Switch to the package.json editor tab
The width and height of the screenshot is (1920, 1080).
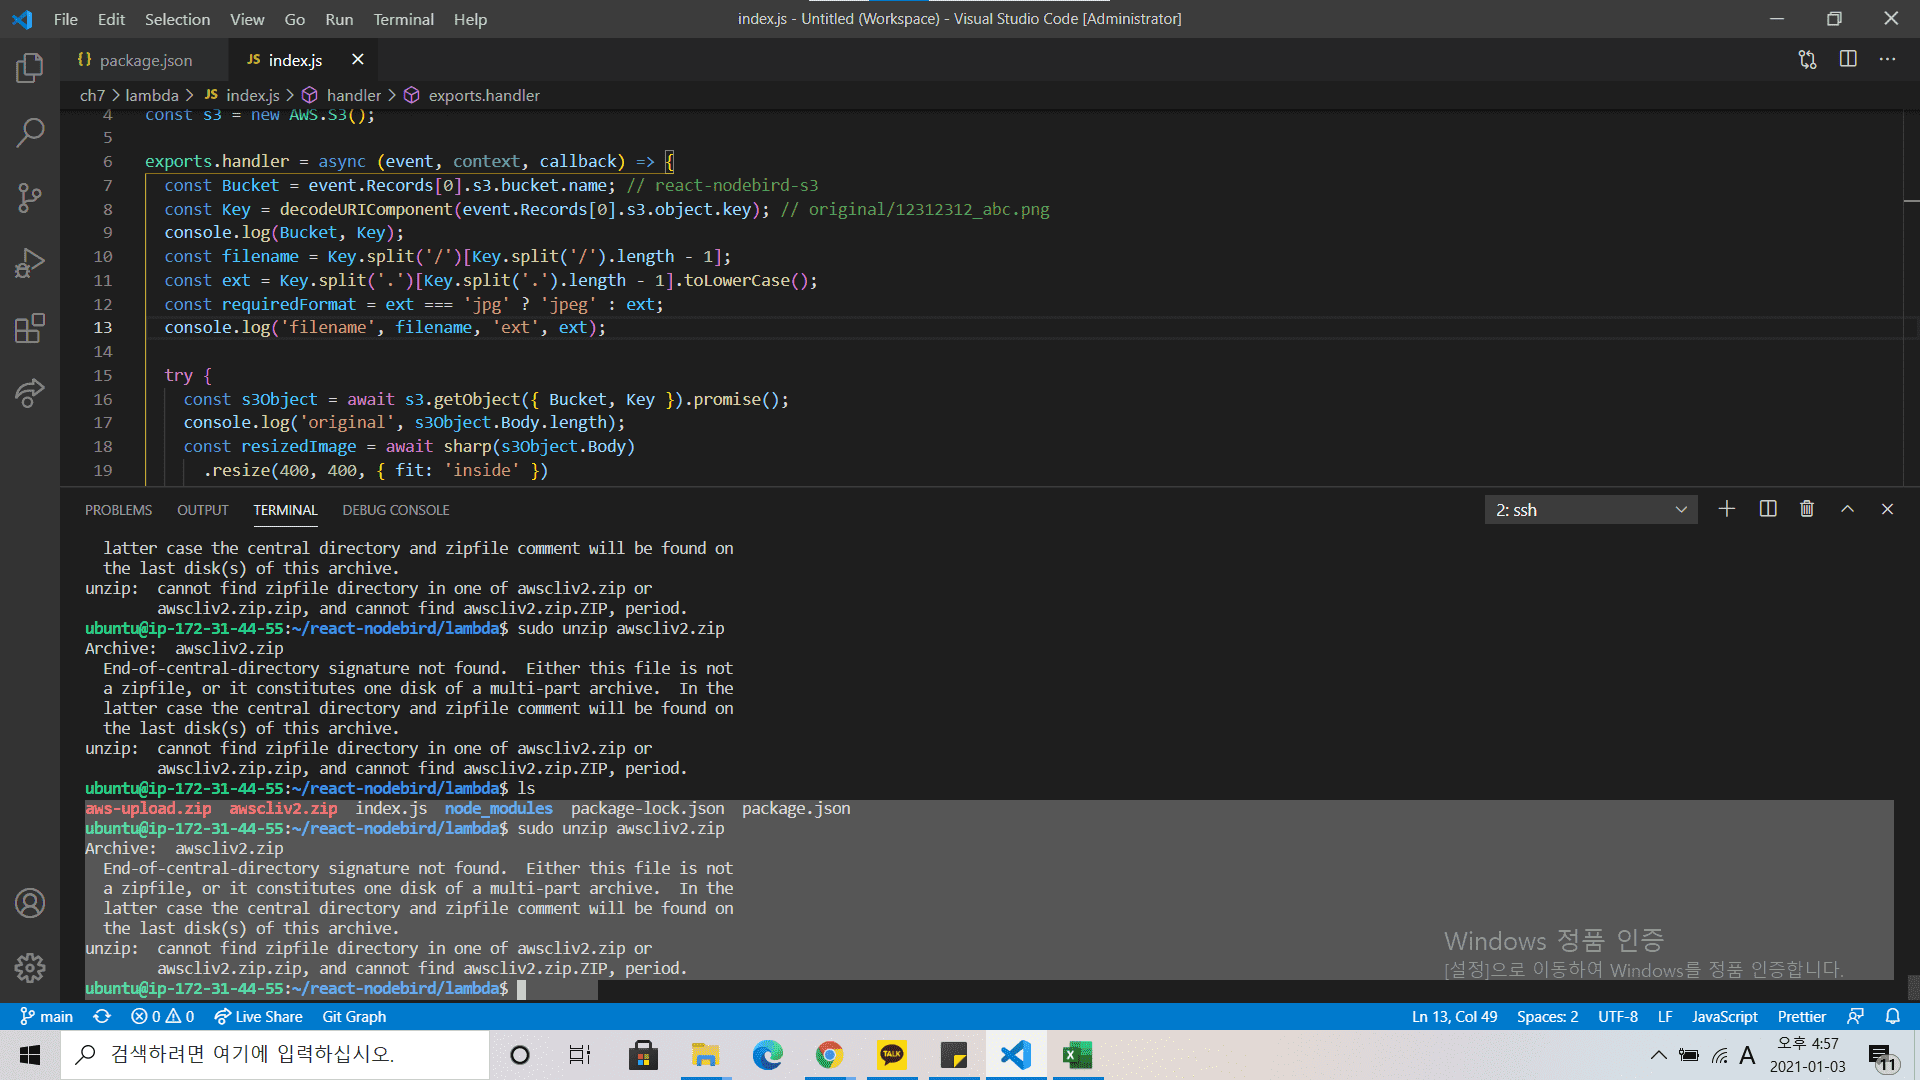pos(145,60)
